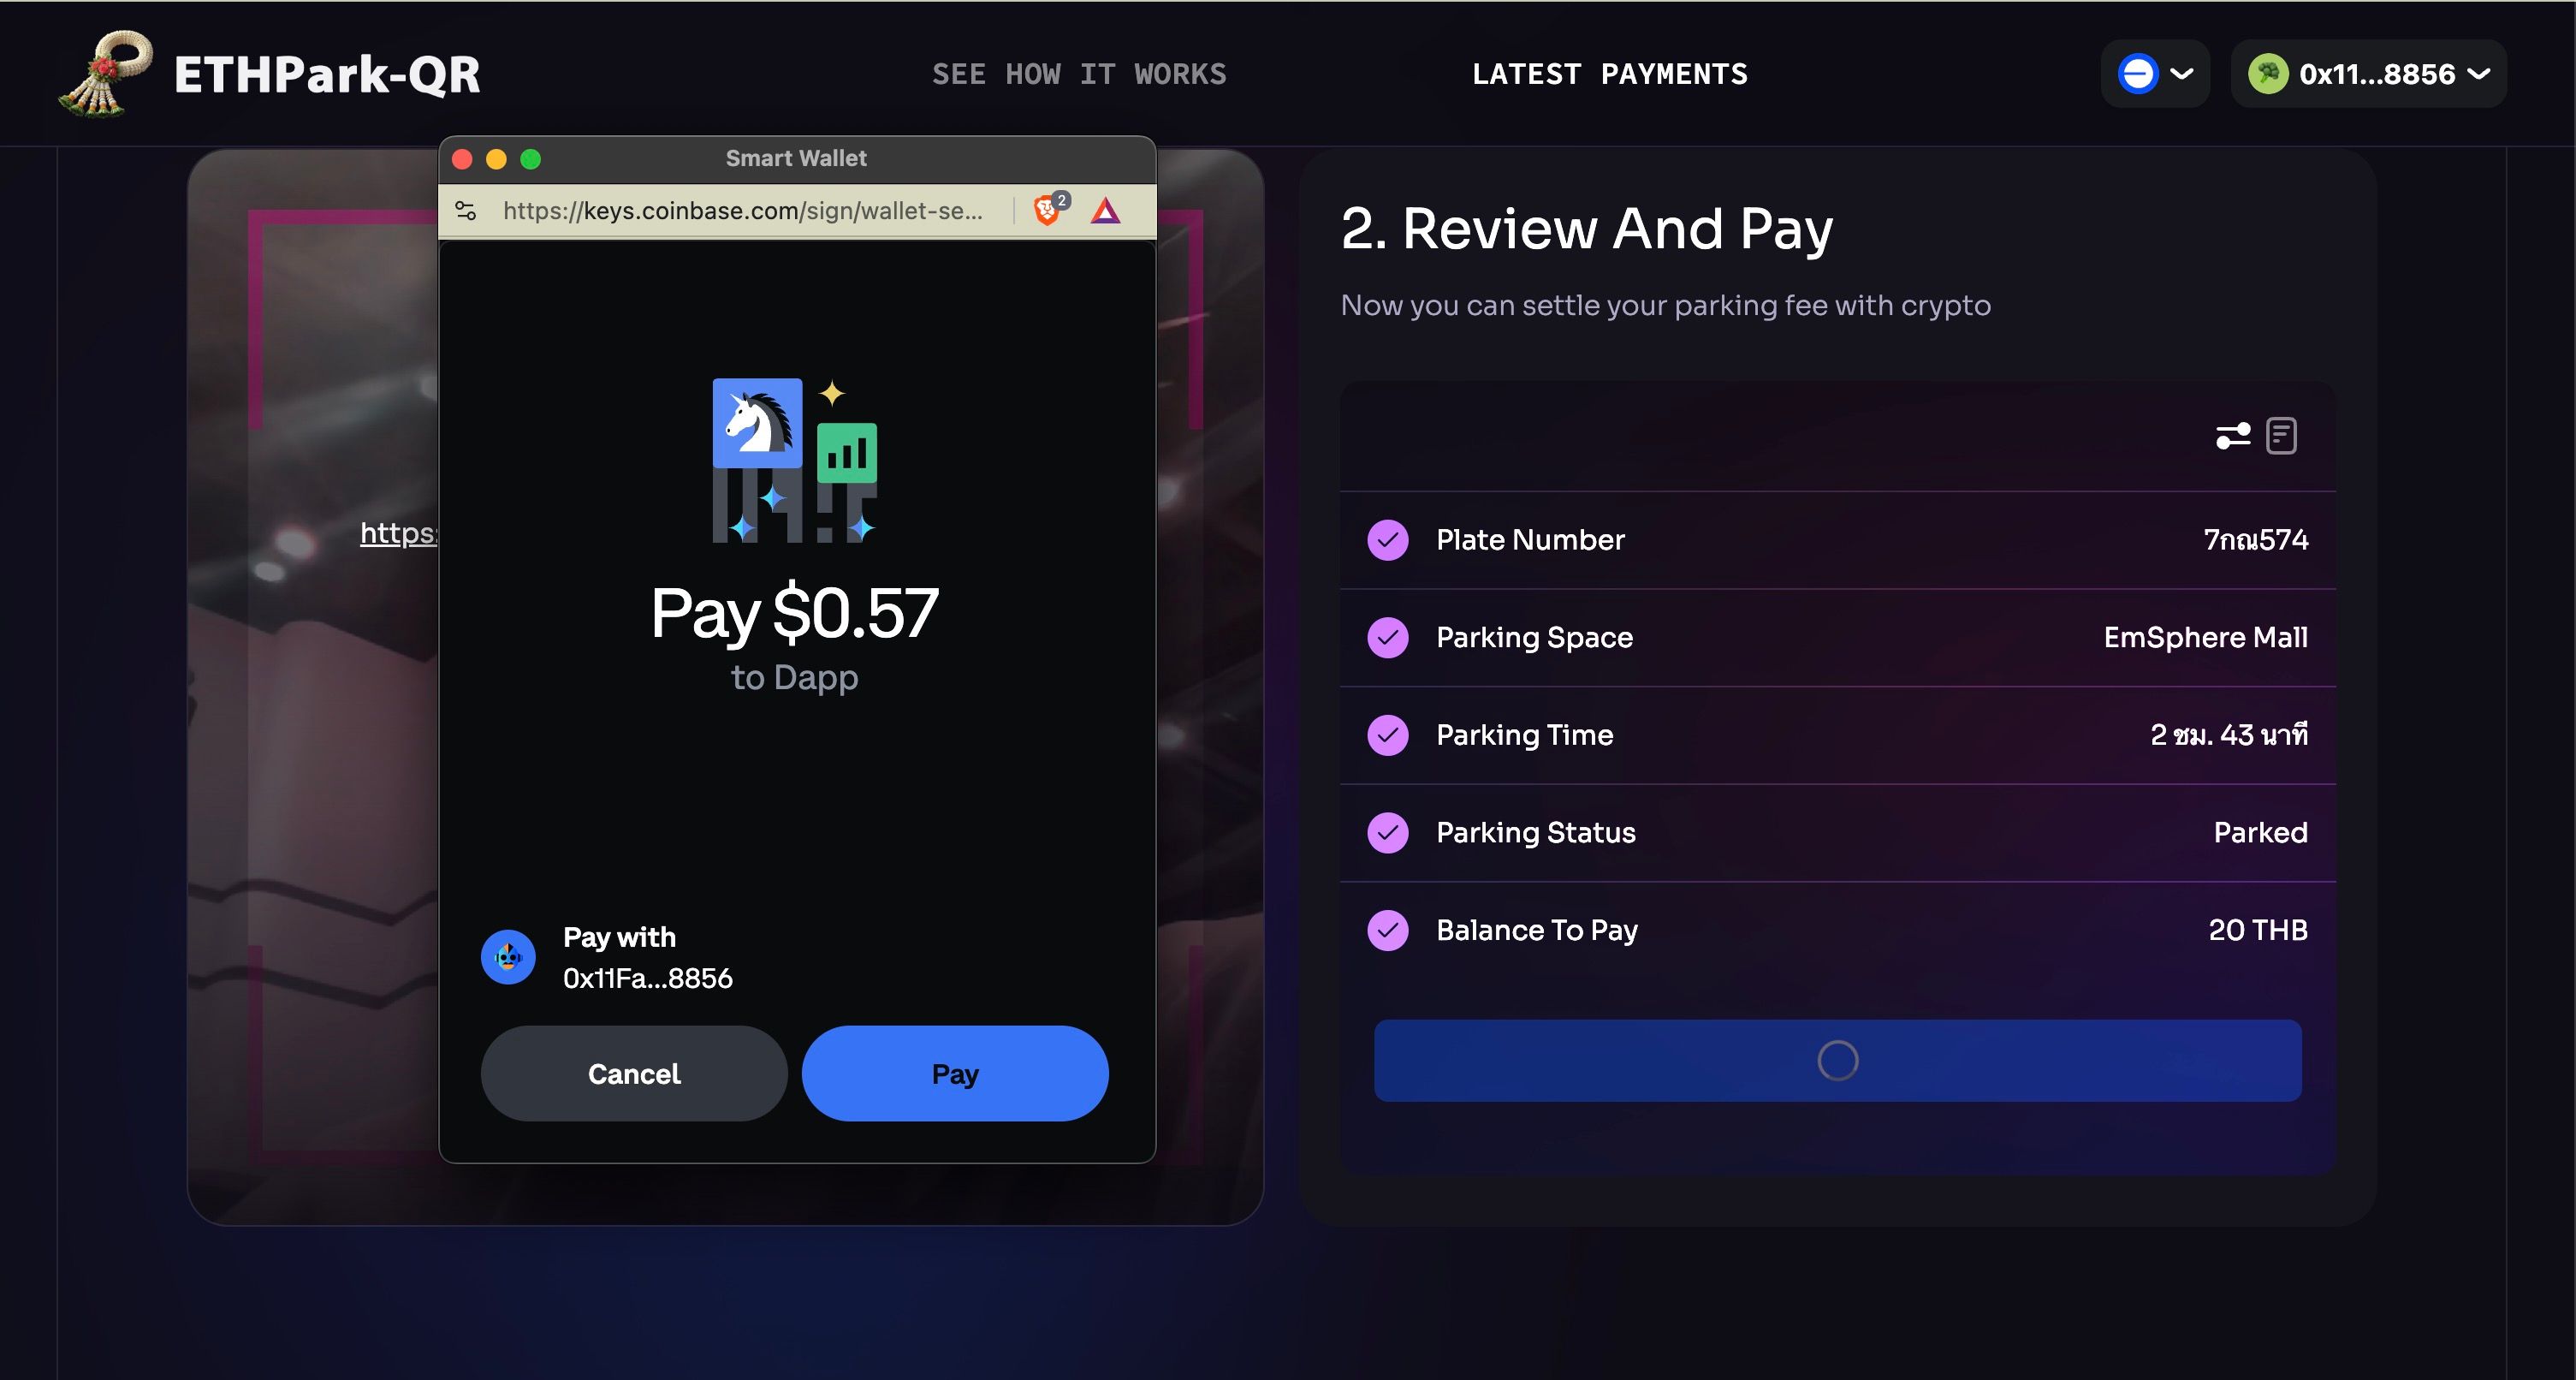
Task: Click the wallet avatar next to Pay with
Action: [508, 957]
